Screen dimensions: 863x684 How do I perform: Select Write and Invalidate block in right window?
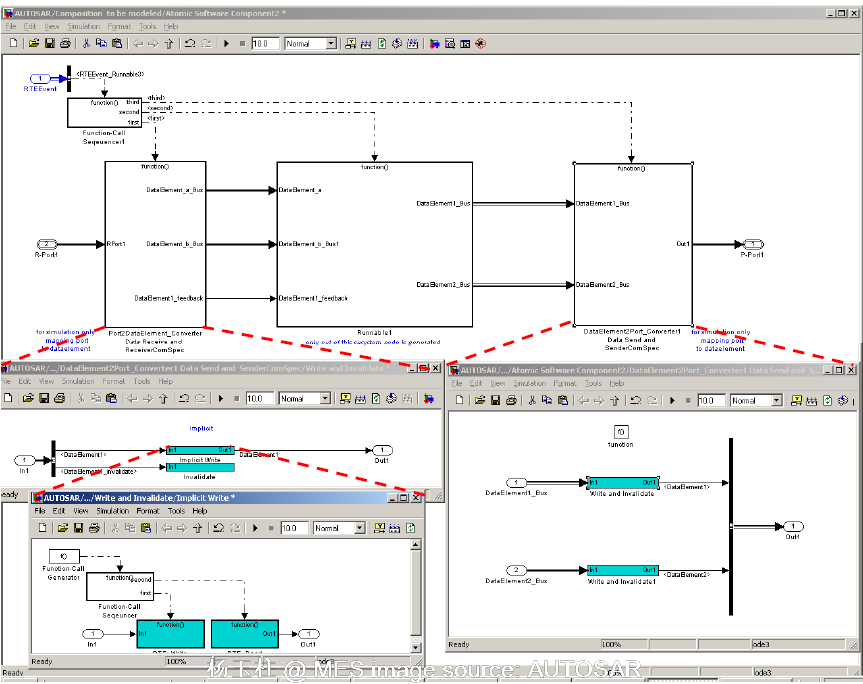pos(622,483)
